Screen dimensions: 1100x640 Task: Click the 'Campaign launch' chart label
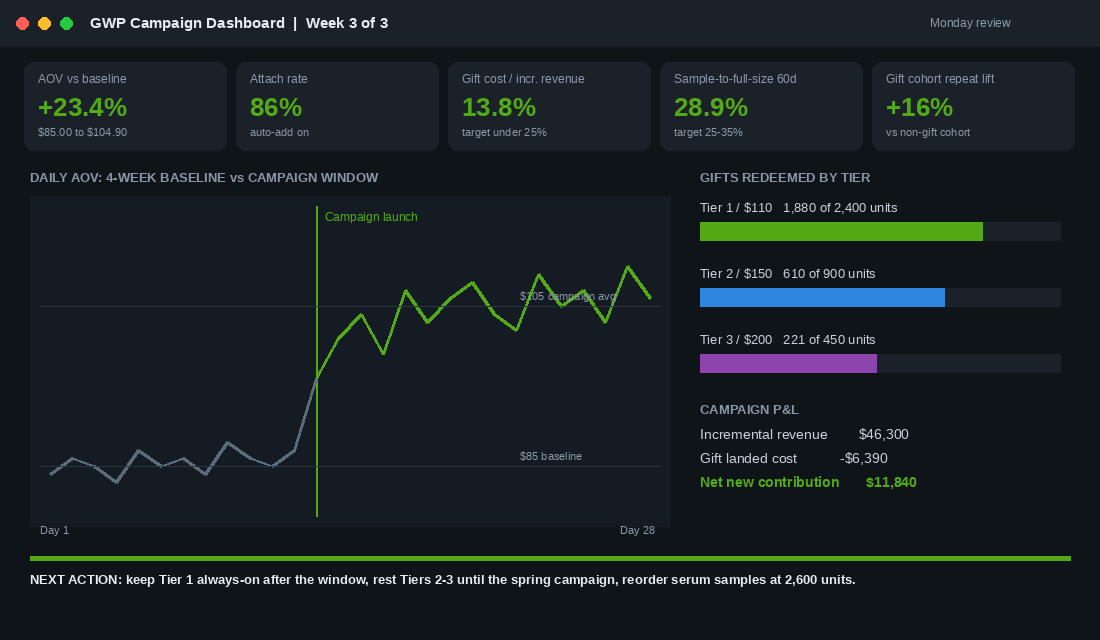click(x=371, y=217)
